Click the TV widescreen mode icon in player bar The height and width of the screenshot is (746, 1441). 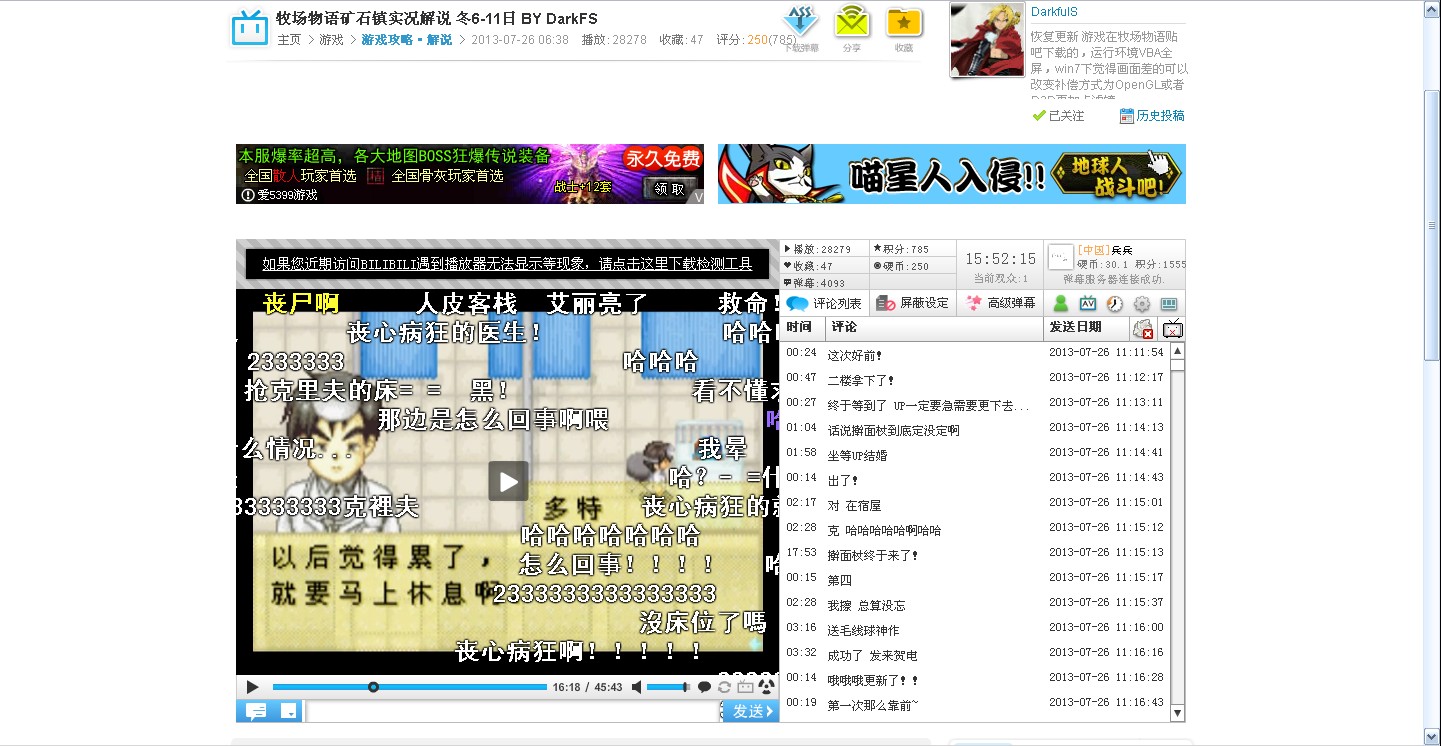(745, 687)
